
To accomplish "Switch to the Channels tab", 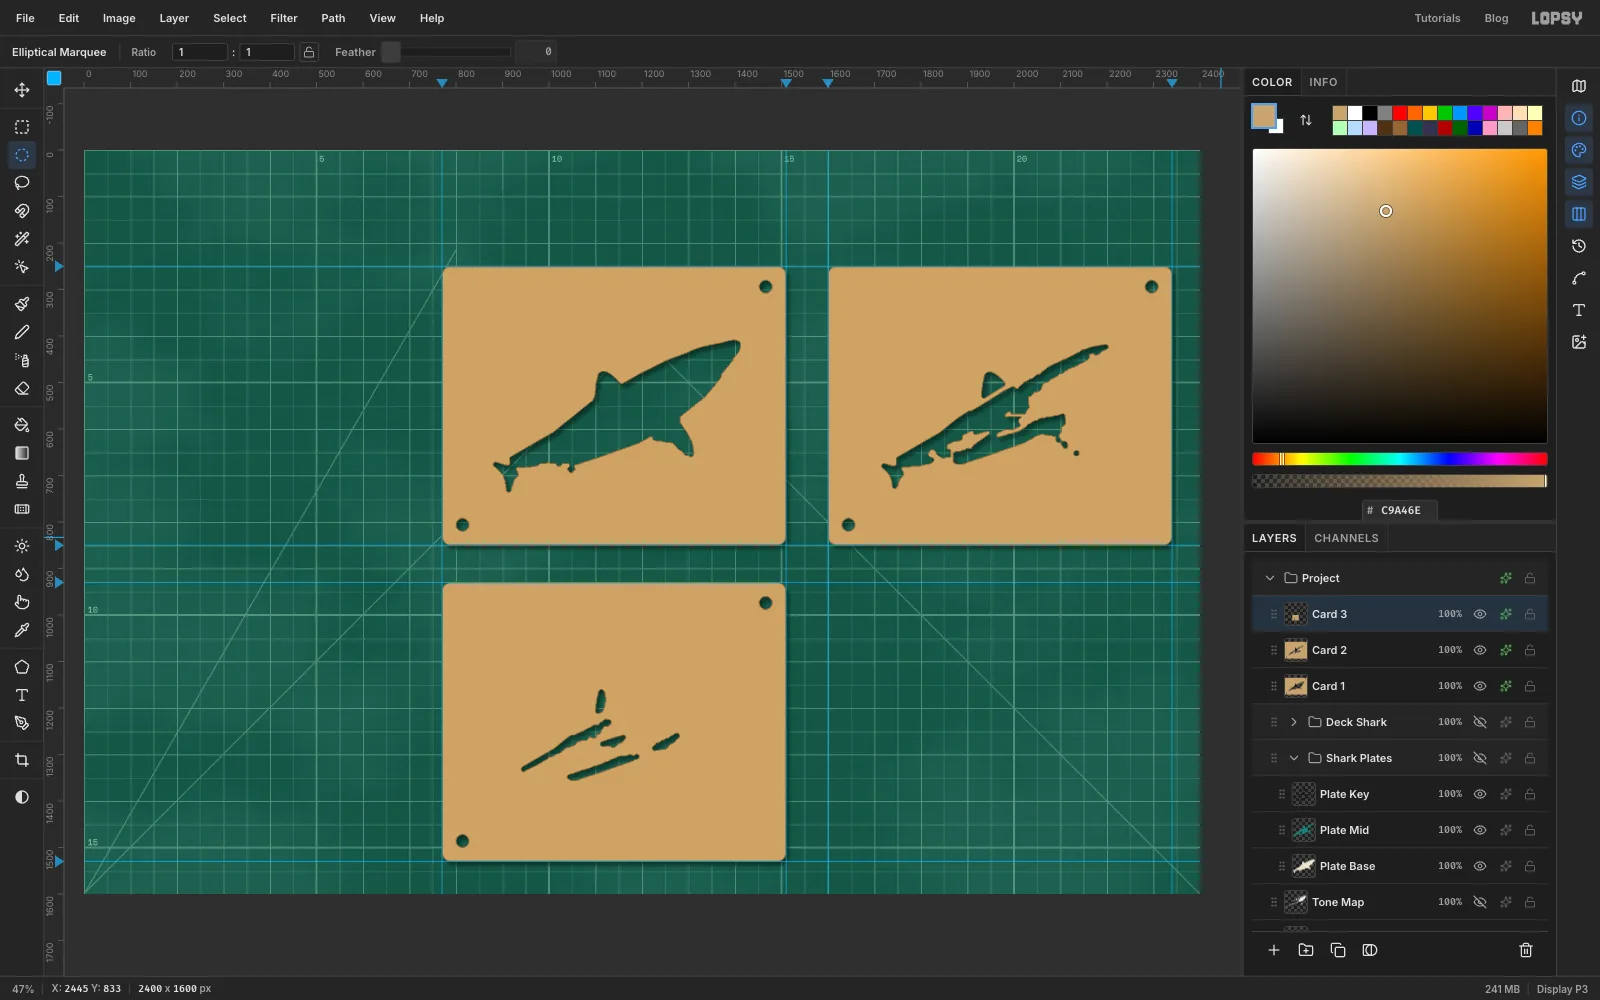I will click(1346, 538).
